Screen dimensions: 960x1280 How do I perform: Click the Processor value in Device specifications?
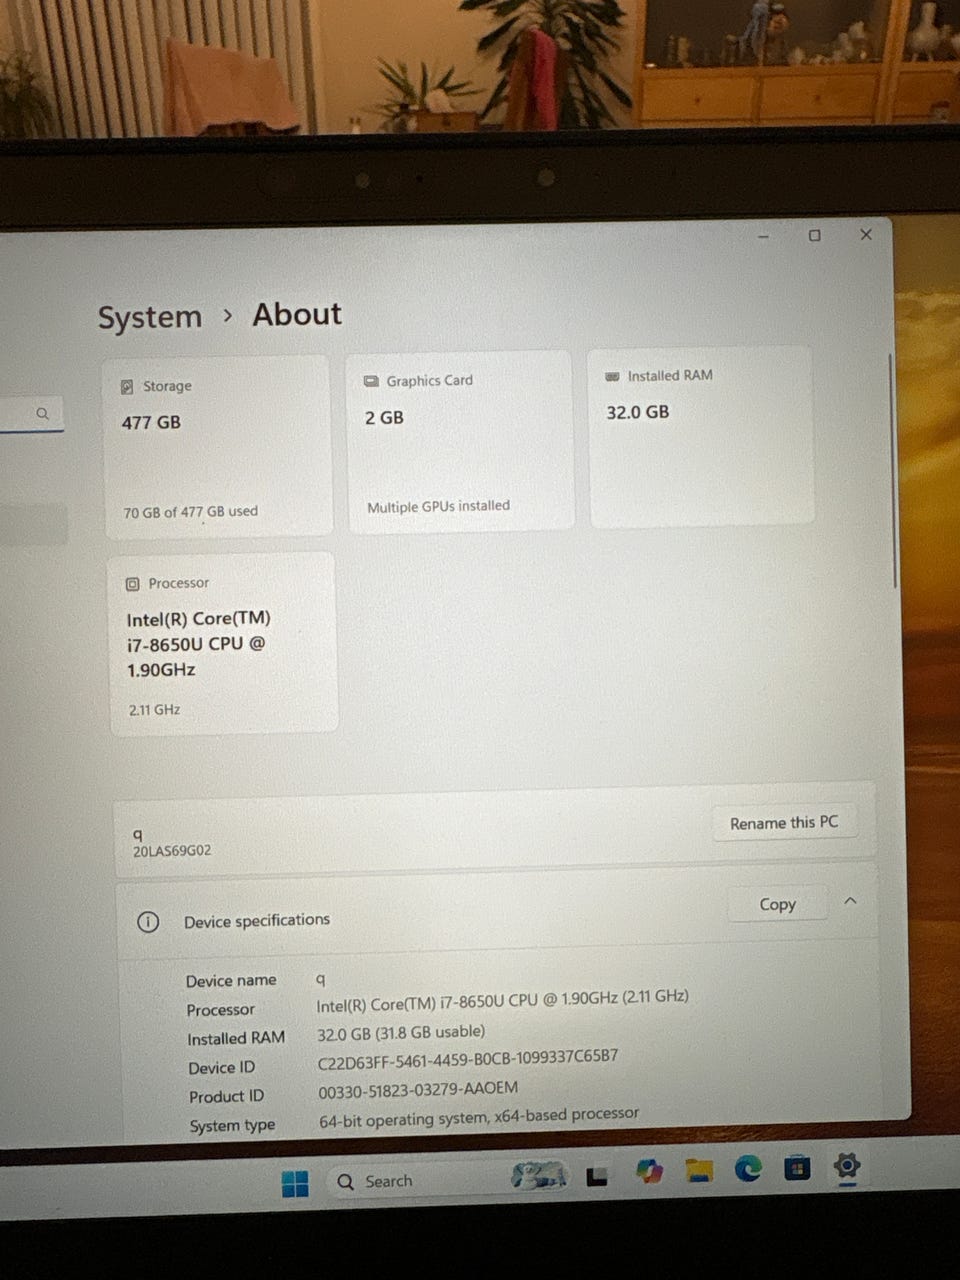coord(502,1001)
